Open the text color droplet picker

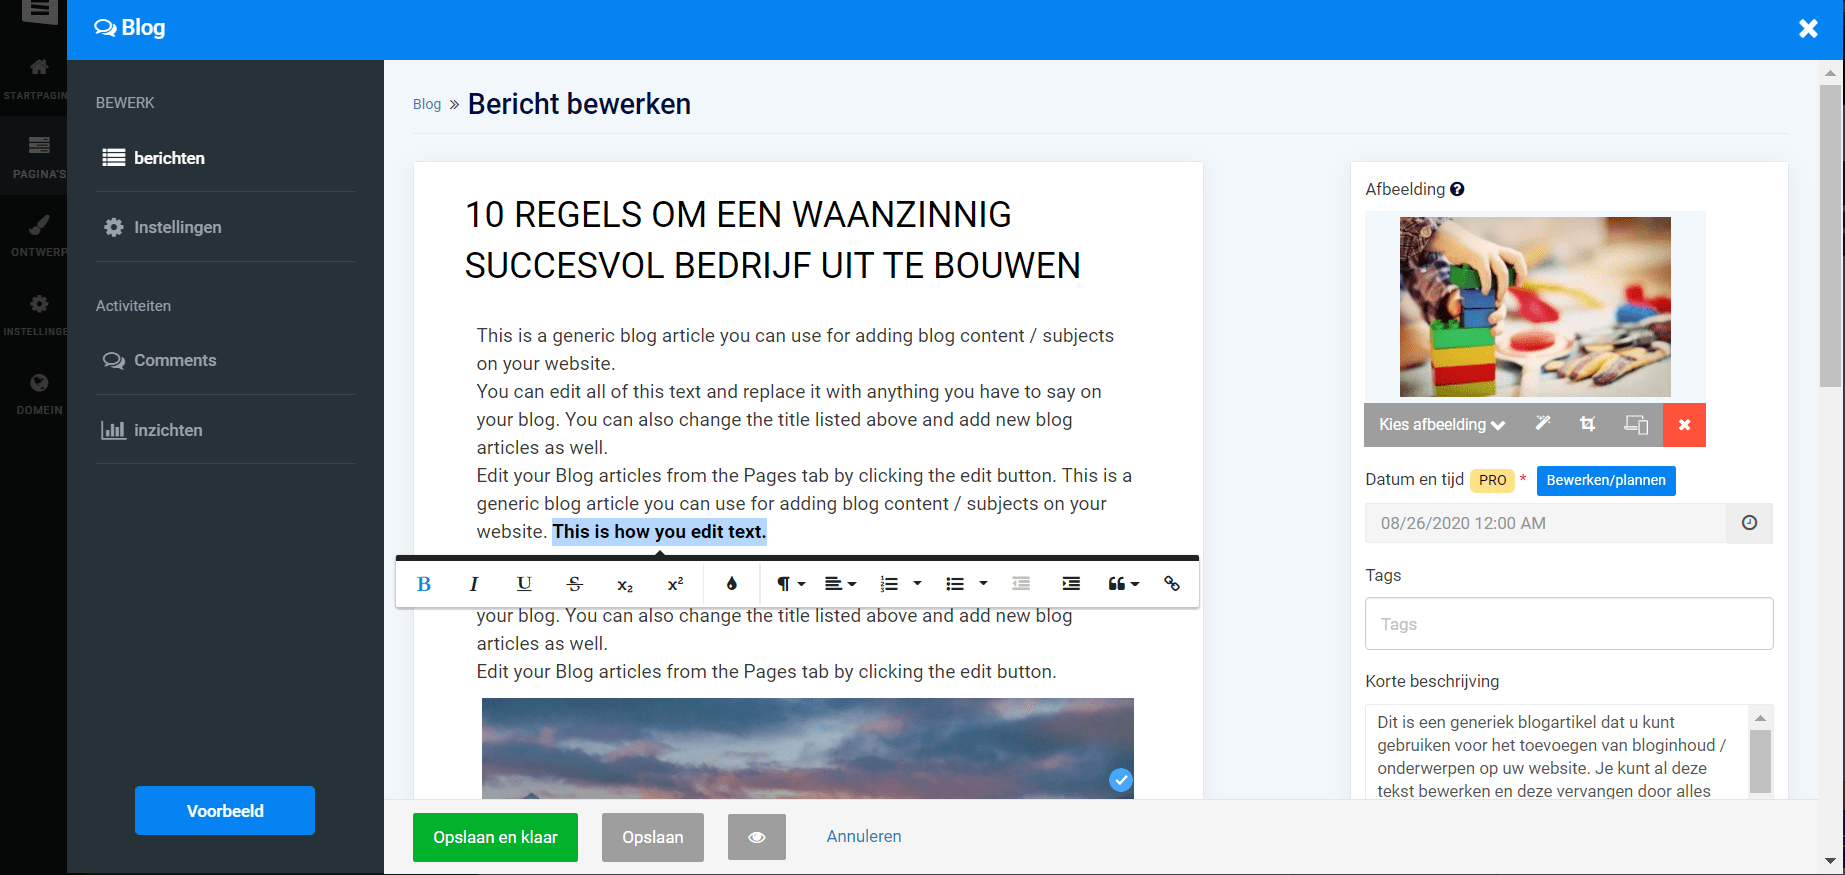tap(732, 584)
